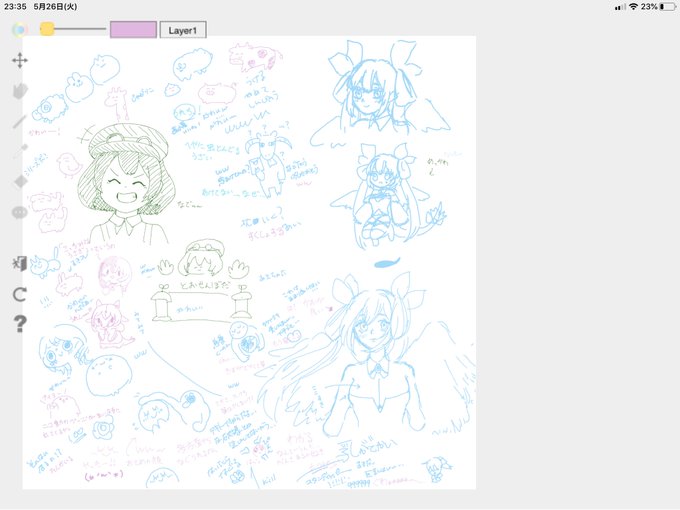The width and height of the screenshot is (680, 510).
Task: Open the color wheel picker
Action: [x=20, y=29]
